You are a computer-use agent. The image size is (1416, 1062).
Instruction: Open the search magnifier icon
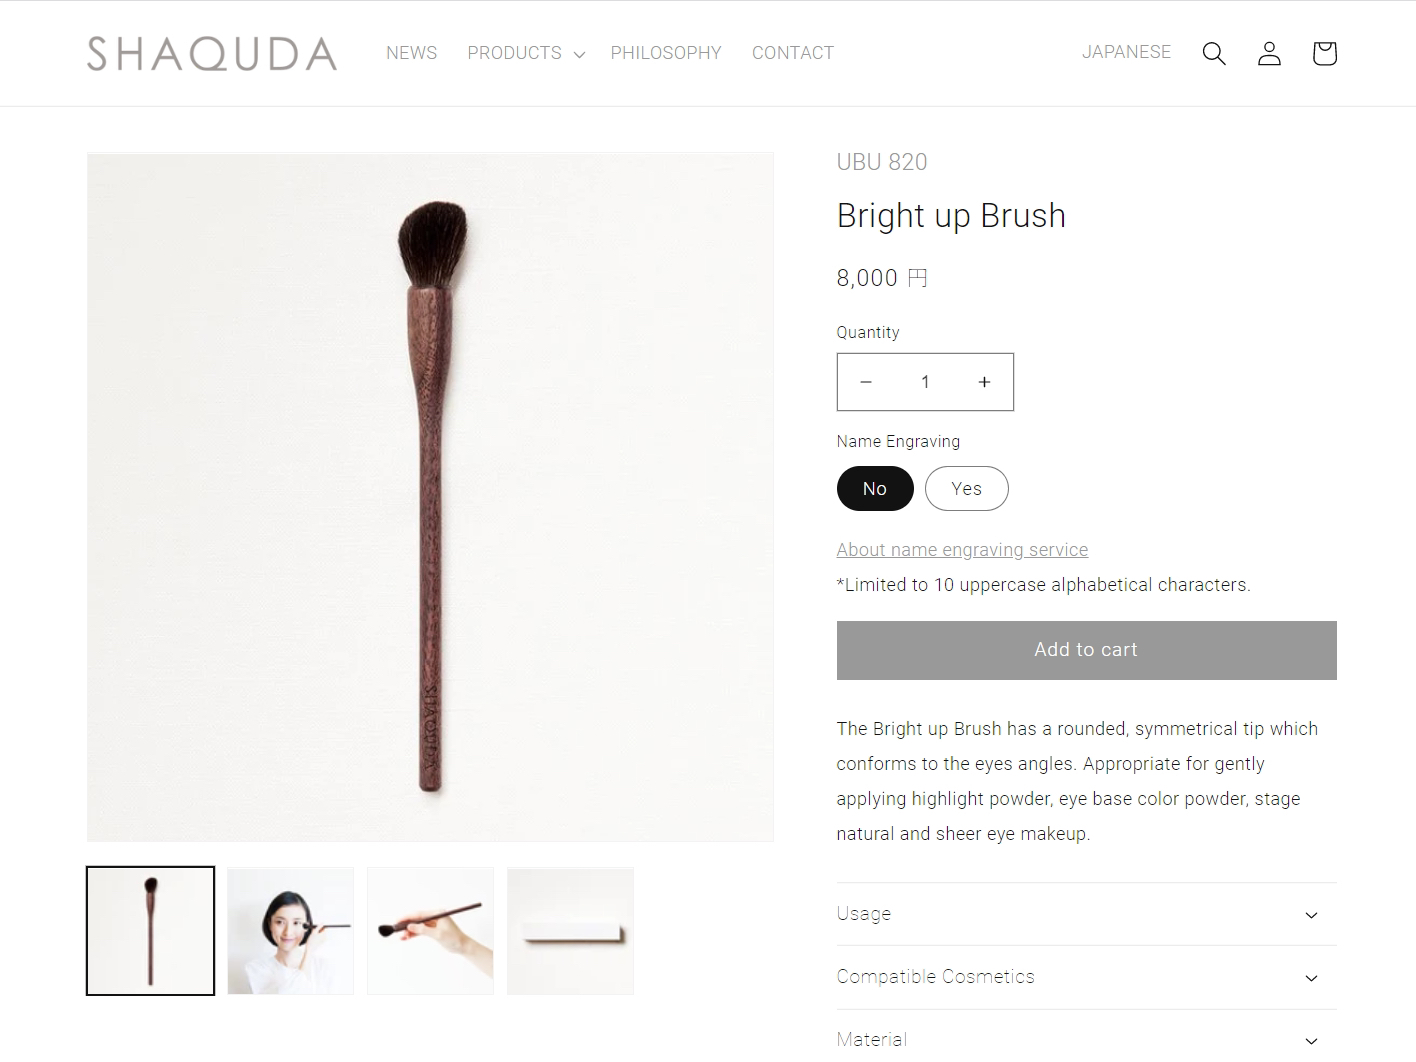1214,53
